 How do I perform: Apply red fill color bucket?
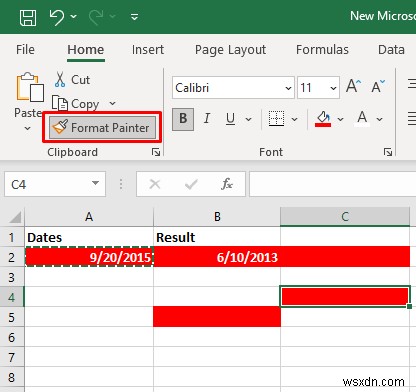coord(323,119)
